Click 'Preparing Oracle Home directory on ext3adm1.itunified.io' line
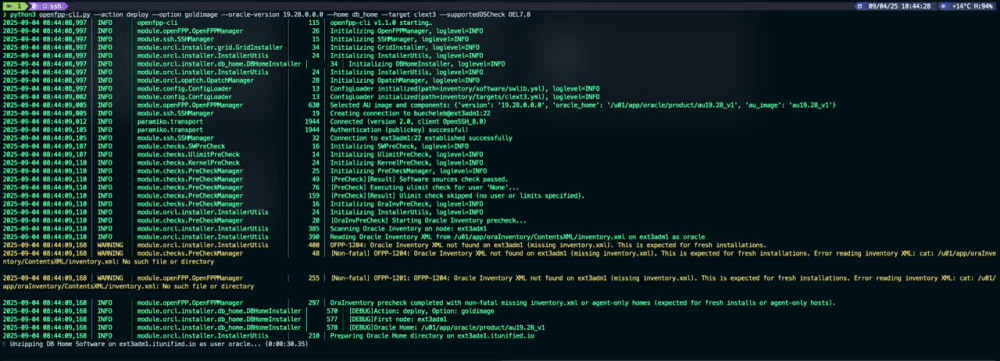This screenshot has width=1000, height=361. click(432, 336)
